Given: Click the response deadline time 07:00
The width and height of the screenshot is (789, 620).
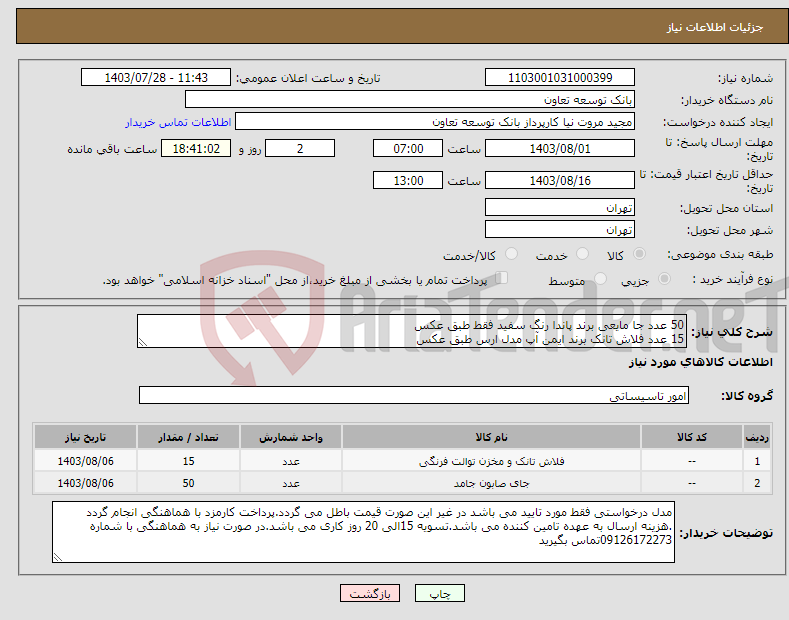Looking at the screenshot, I should (408, 148).
